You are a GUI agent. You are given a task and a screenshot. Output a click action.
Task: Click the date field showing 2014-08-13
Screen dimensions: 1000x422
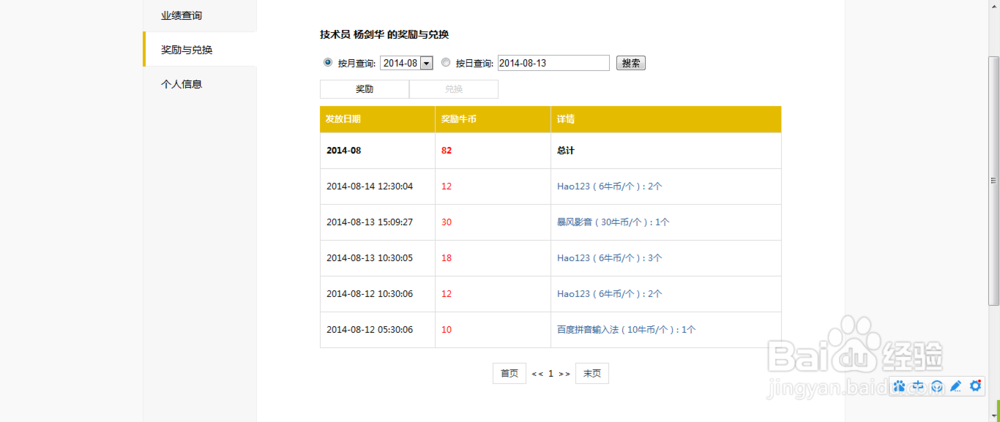[554, 63]
